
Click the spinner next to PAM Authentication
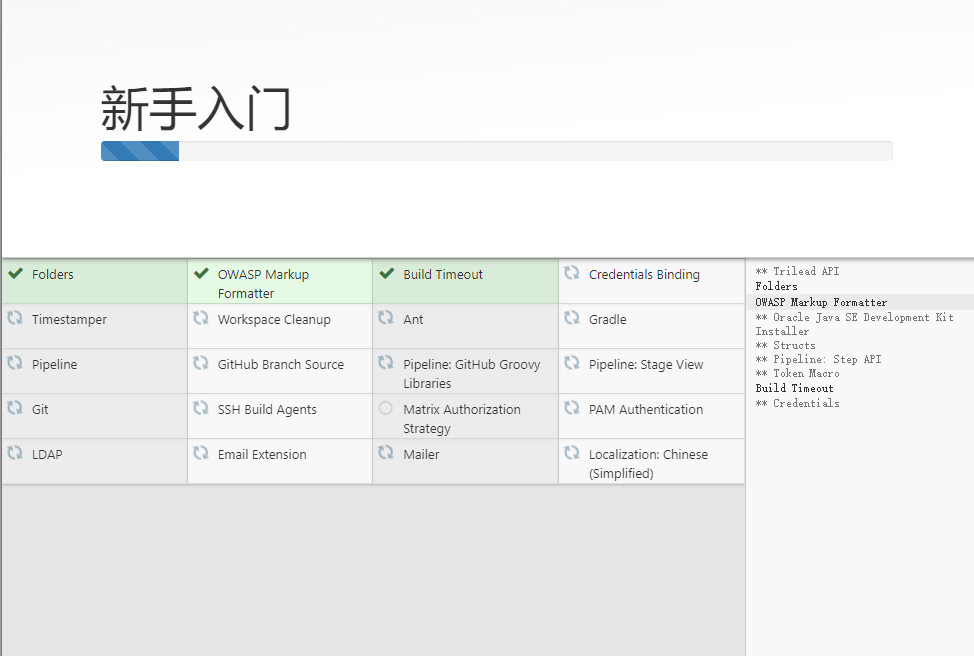[x=571, y=408]
